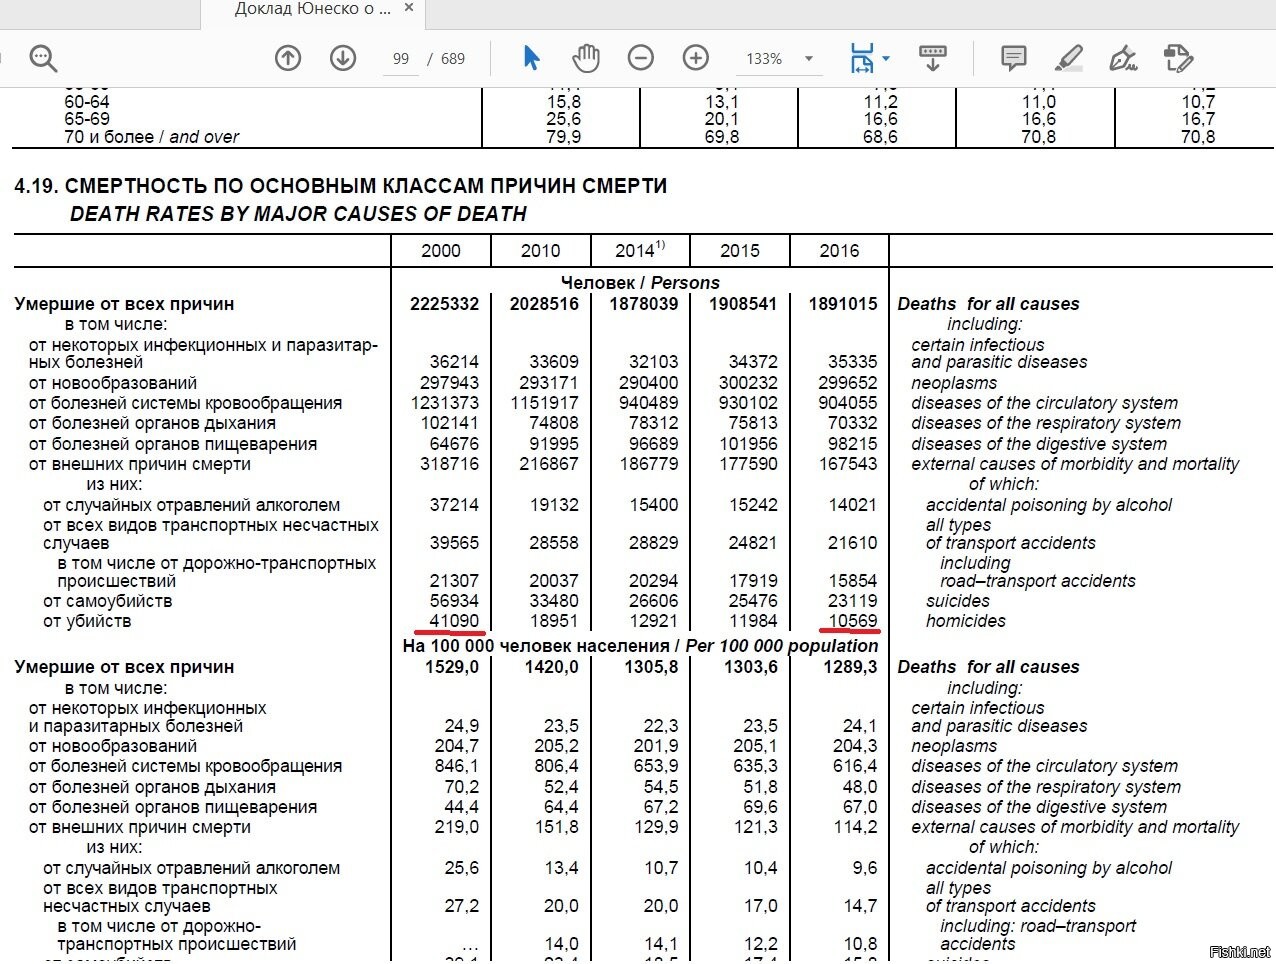Image resolution: width=1276 pixels, height=964 pixels.
Task: Click the age group row '65-69'
Action: pyautogui.click(x=87, y=119)
